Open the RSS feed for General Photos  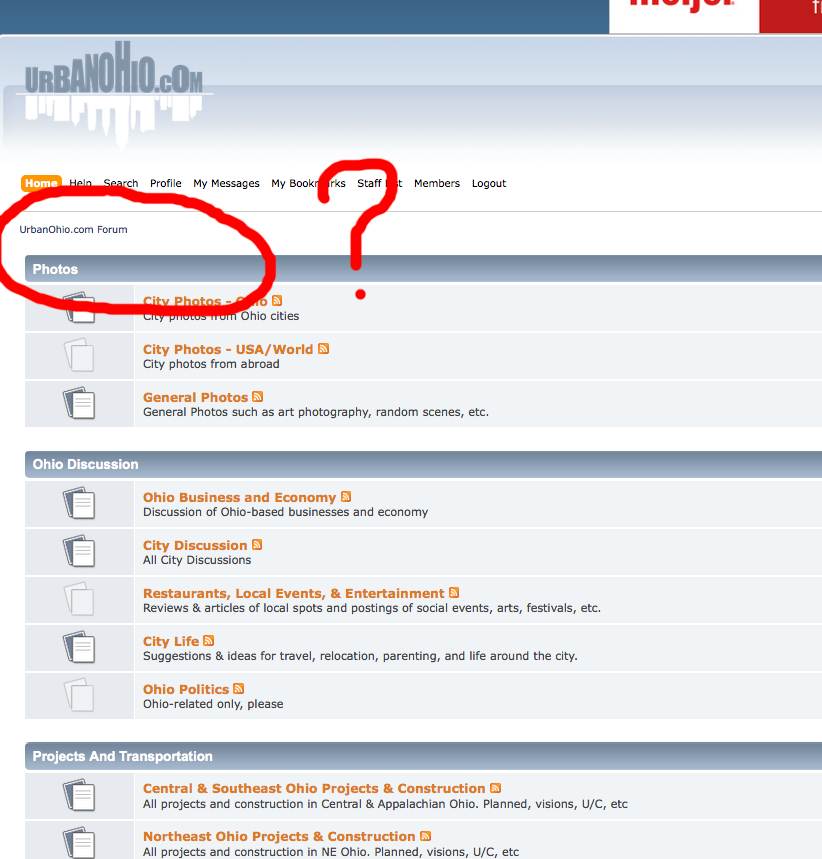click(x=258, y=397)
